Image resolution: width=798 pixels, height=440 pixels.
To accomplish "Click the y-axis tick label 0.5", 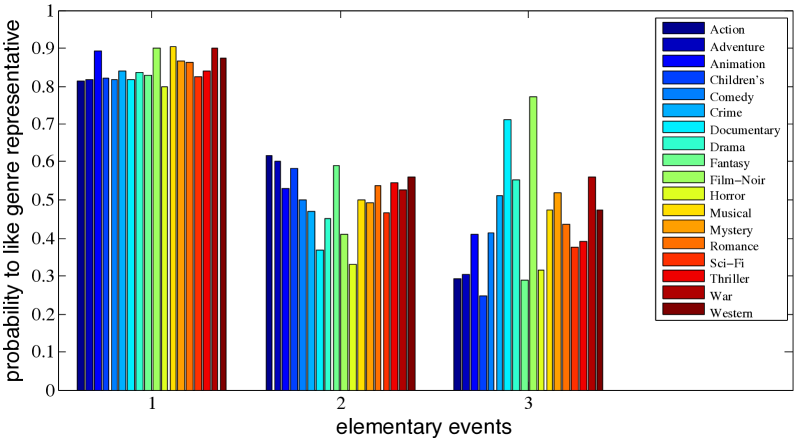I will pos(43,200).
